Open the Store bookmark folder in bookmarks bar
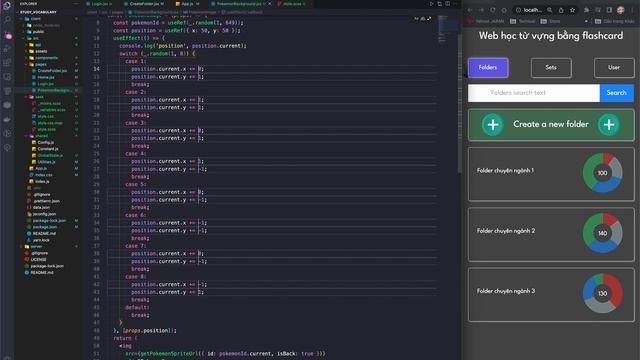Screen dimensions: 640x360 (x=550, y=21)
